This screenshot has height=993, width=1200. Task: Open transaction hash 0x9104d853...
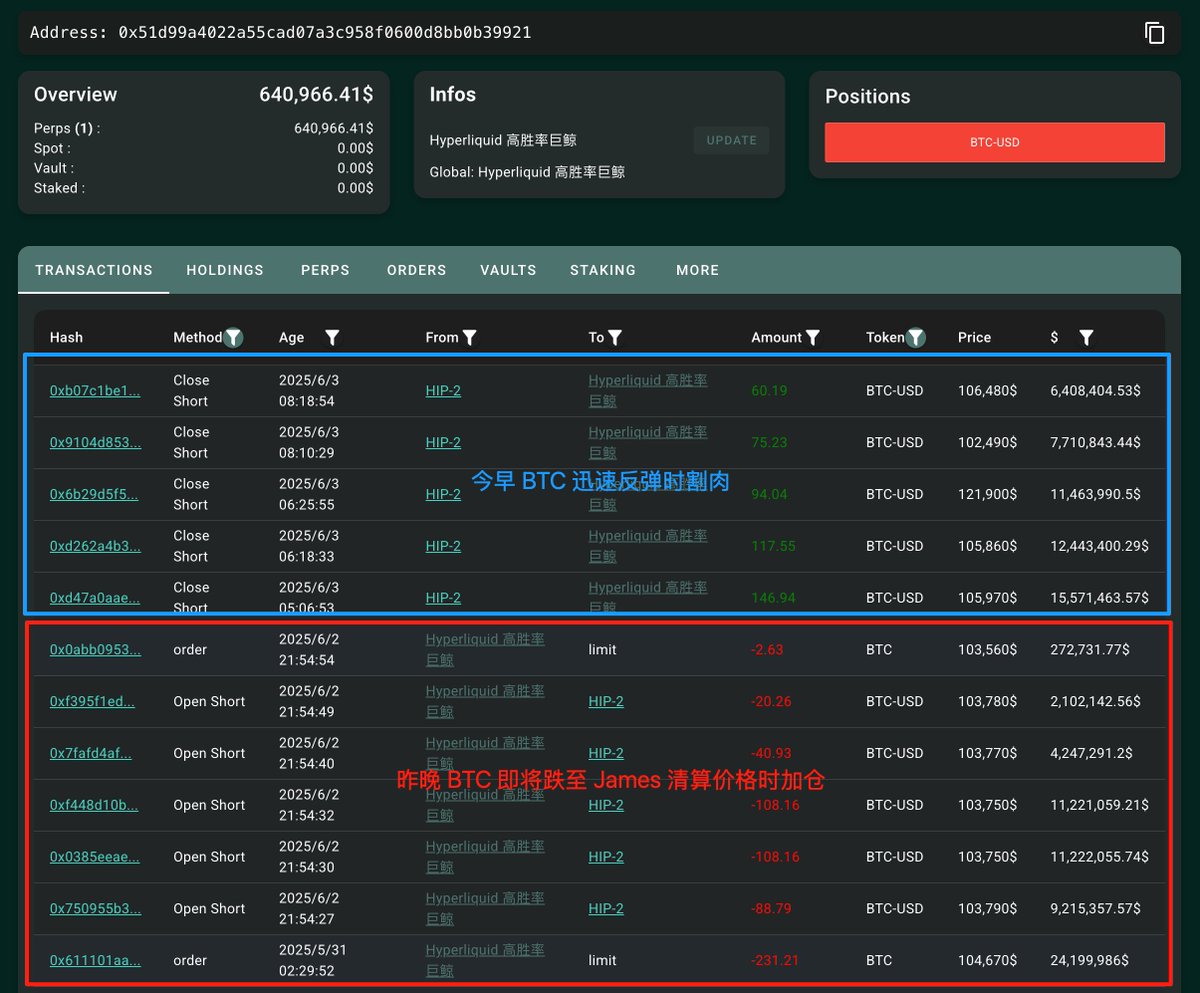(95, 443)
